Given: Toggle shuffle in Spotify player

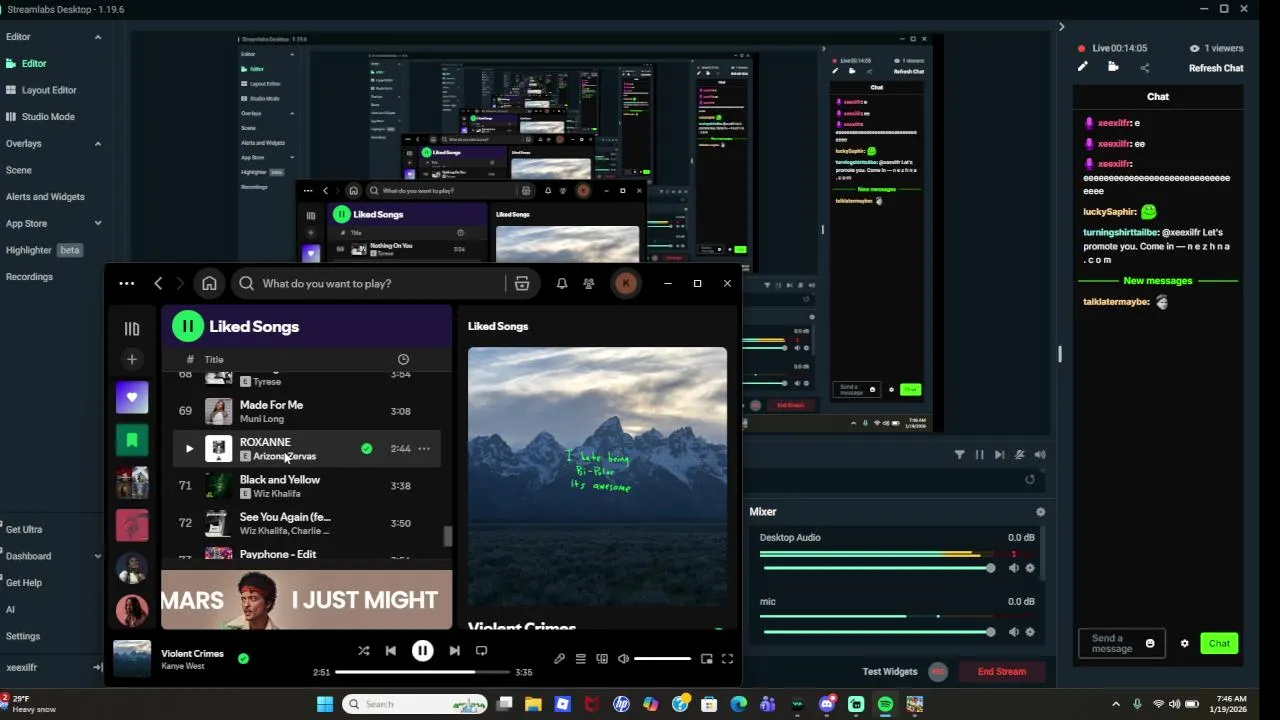Looking at the screenshot, I should 364,650.
